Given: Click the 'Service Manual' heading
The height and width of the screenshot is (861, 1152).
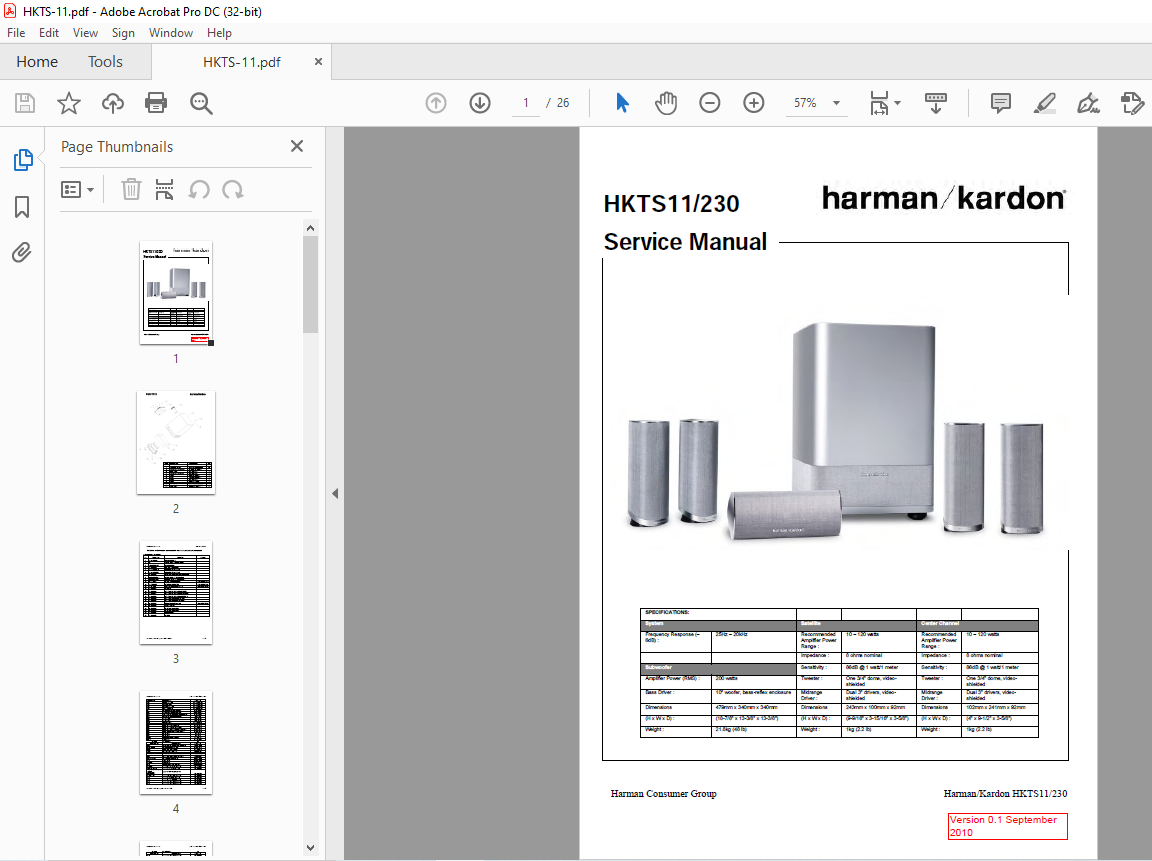Looking at the screenshot, I should point(685,242).
